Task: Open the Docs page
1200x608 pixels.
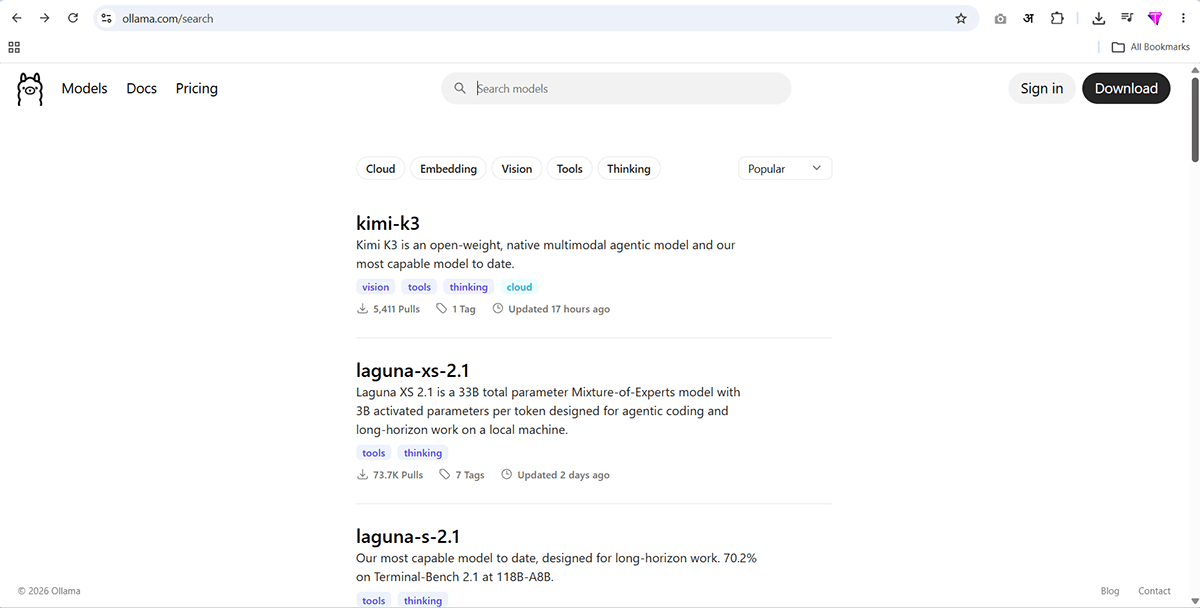Action: 141,88
